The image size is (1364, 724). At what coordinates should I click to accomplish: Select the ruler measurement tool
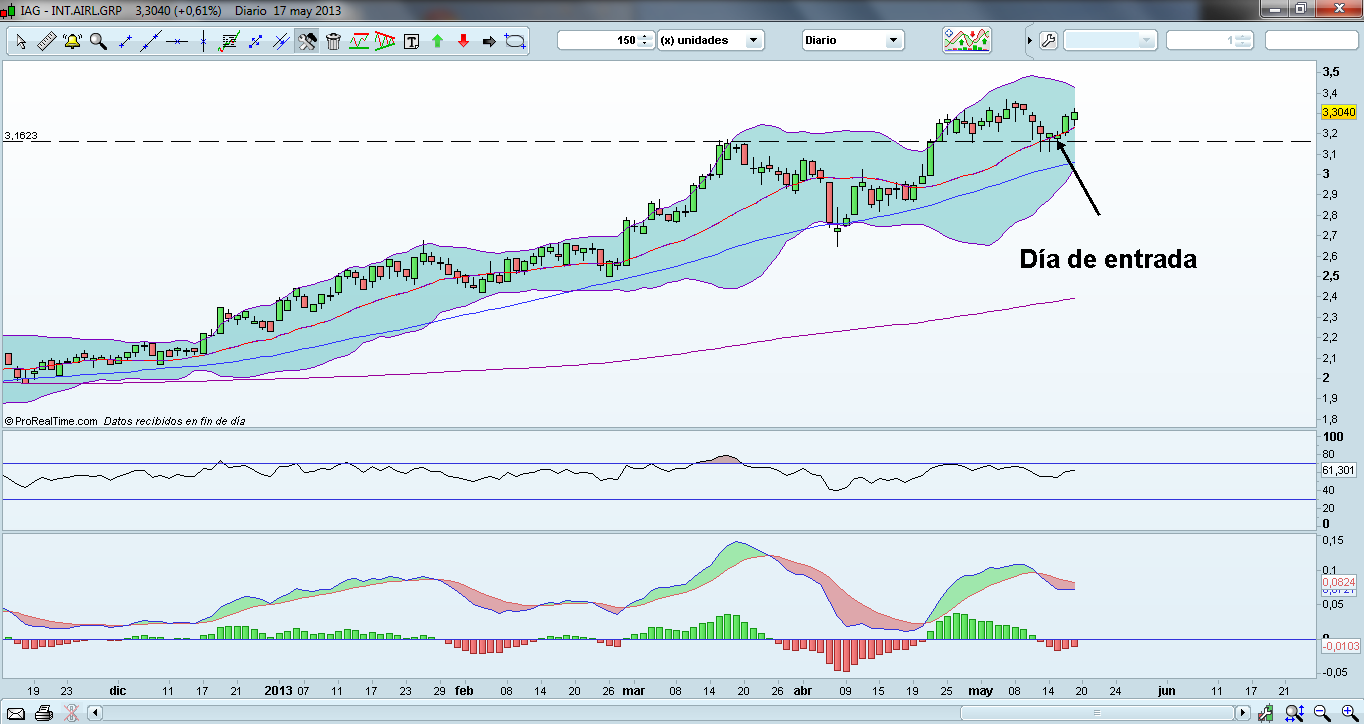47,41
